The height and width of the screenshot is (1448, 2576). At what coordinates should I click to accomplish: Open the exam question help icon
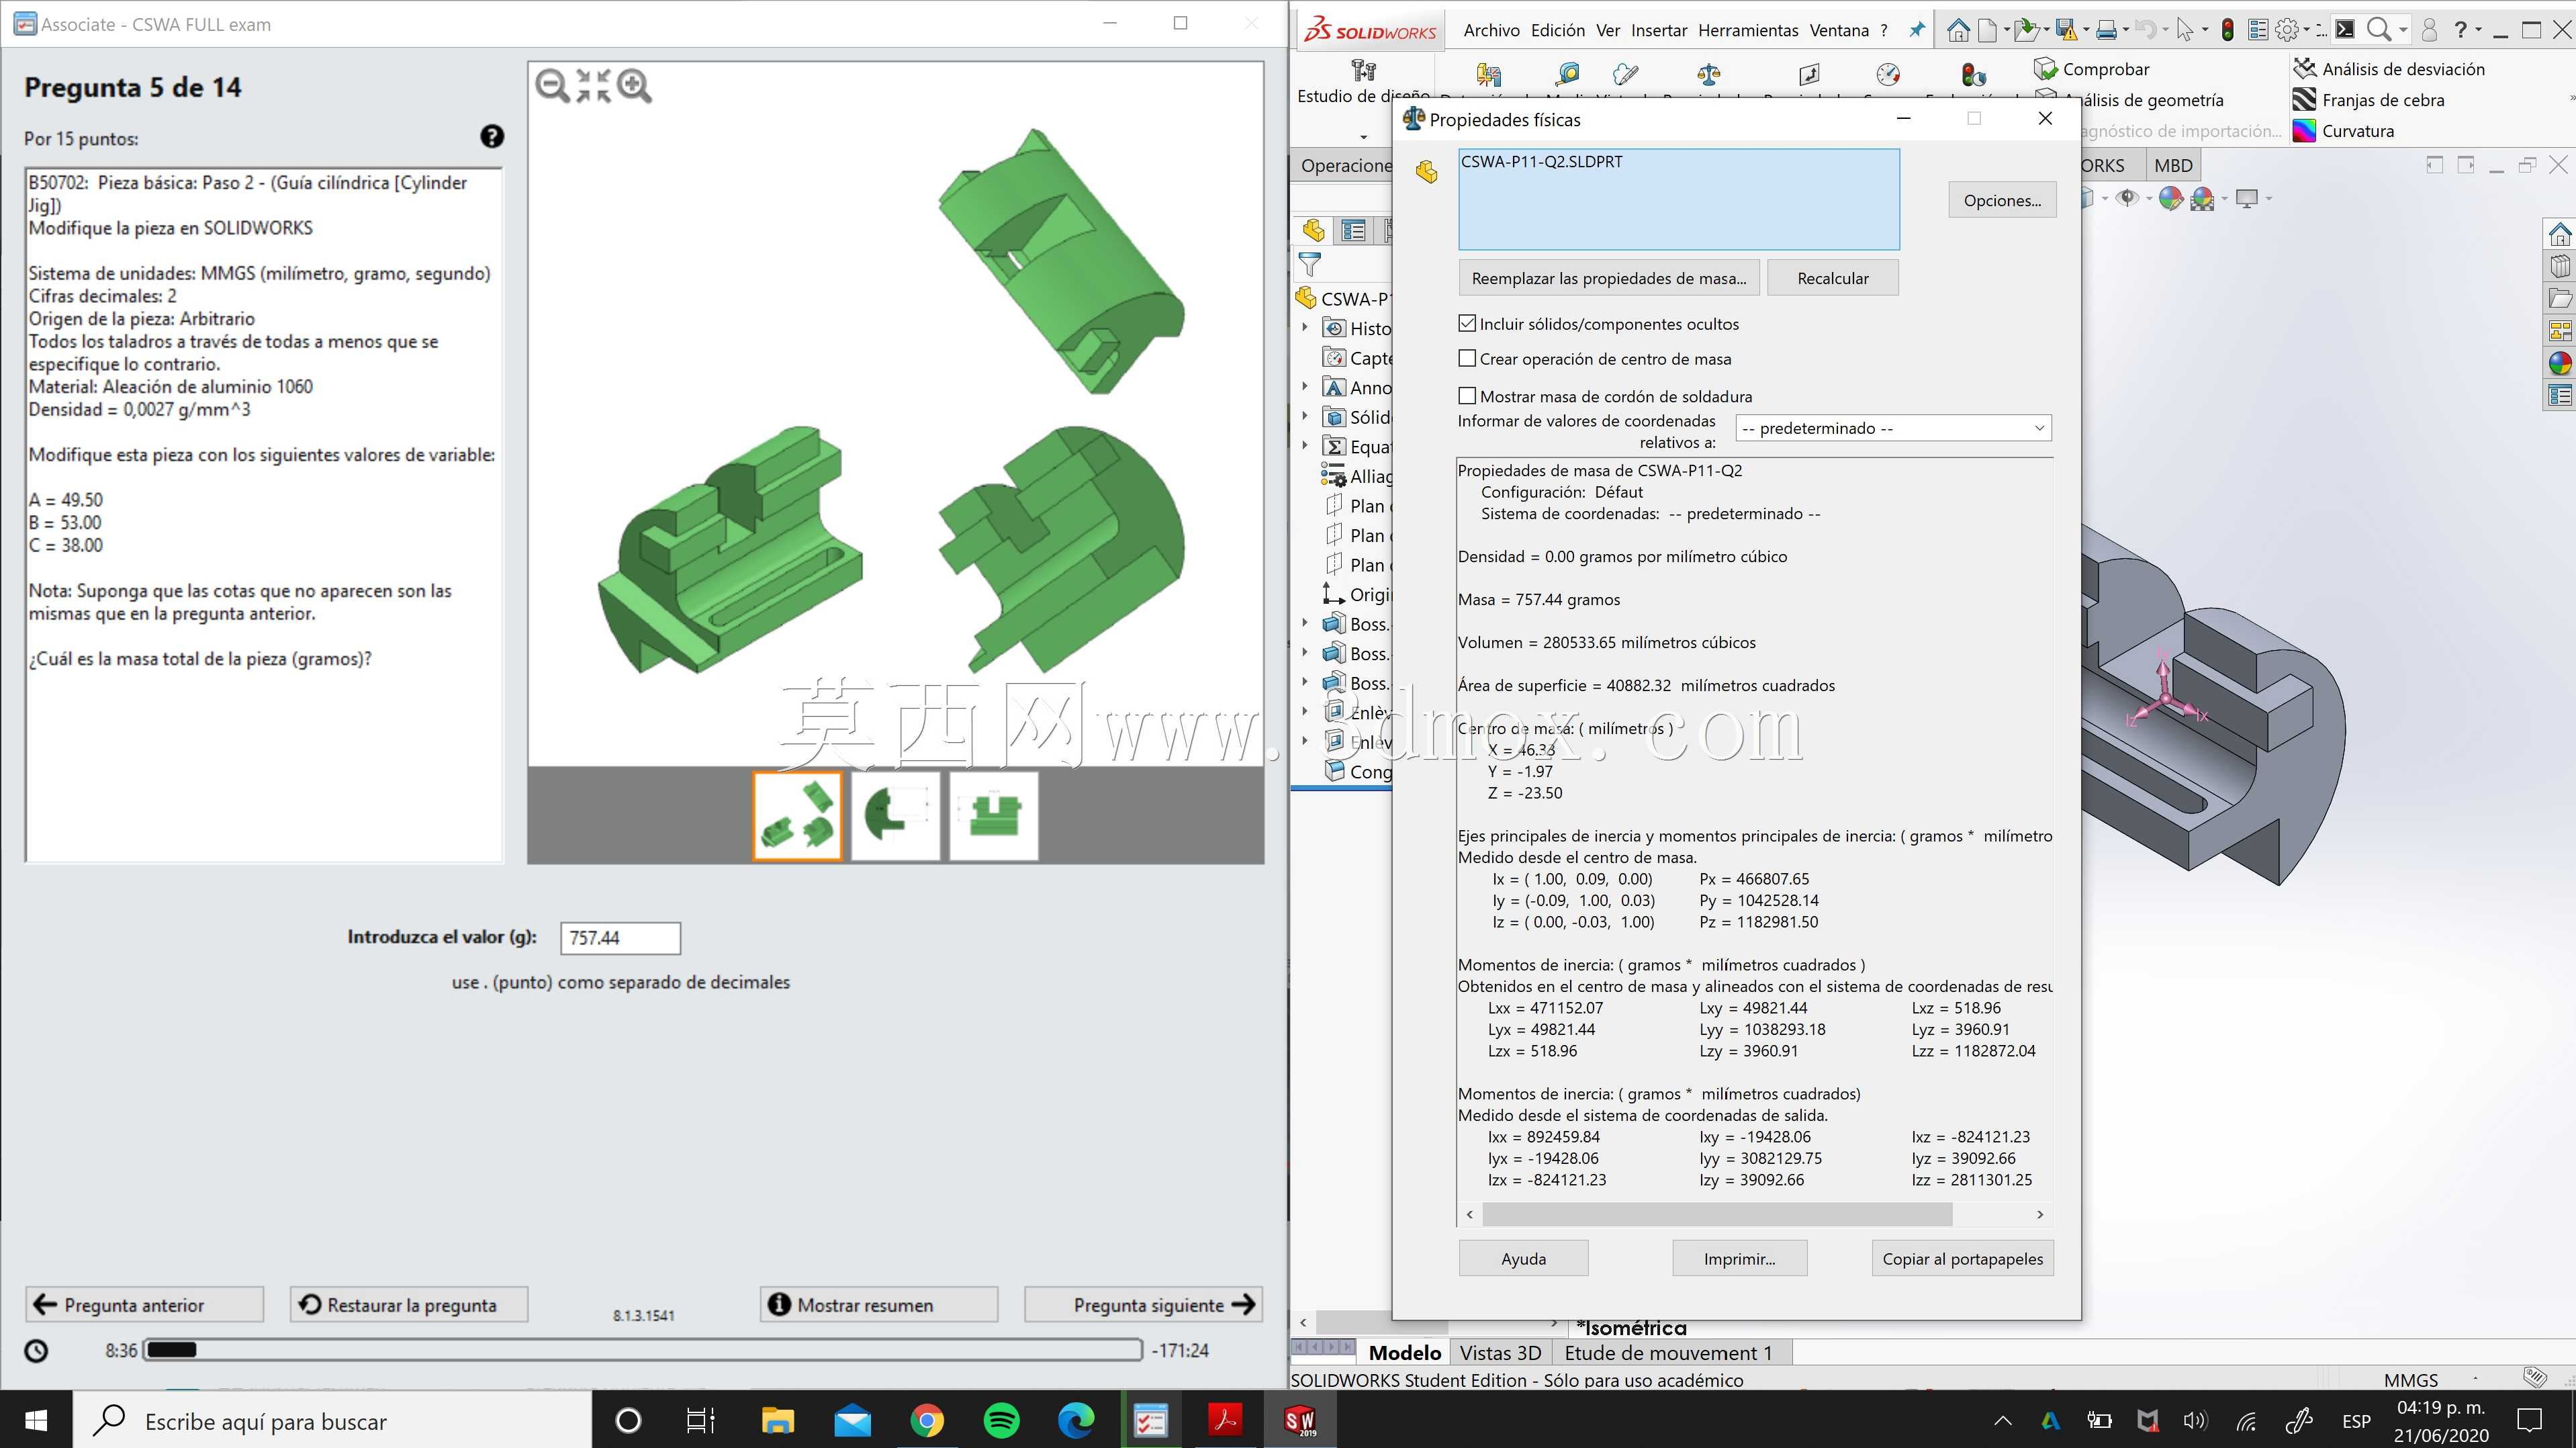pyautogui.click(x=492, y=137)
